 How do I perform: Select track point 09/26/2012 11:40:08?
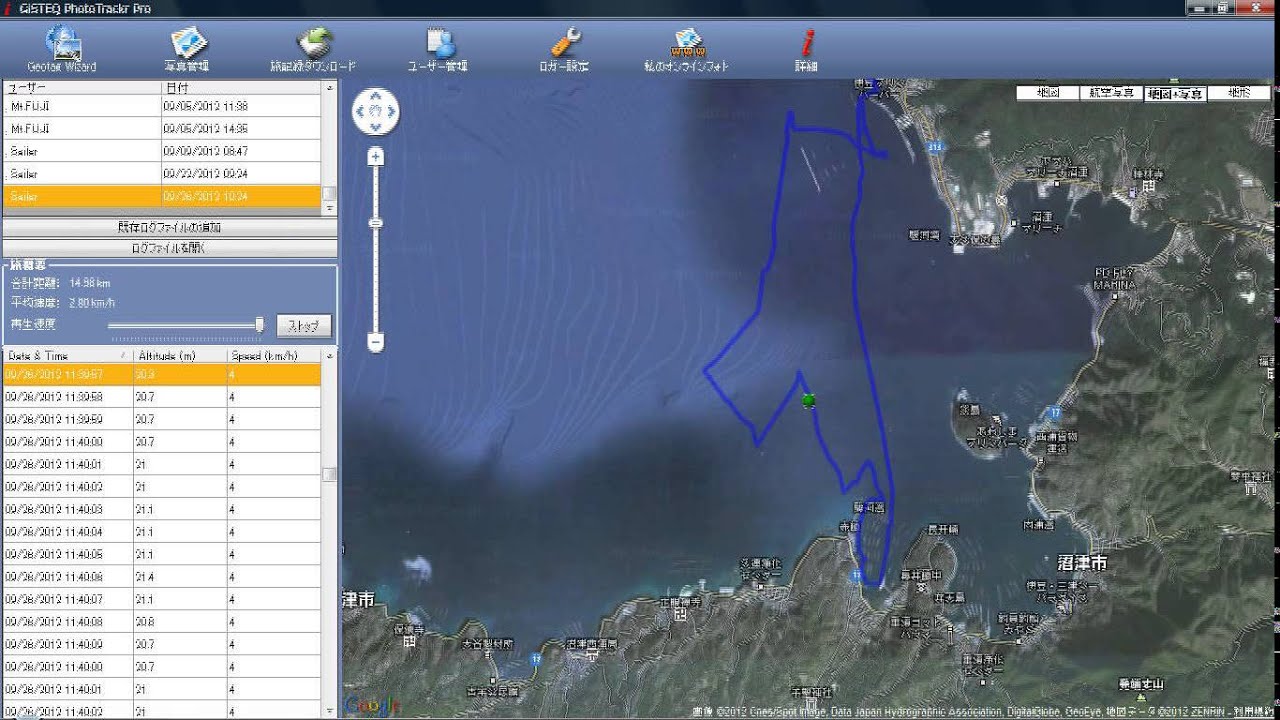[x=162, y=622]
